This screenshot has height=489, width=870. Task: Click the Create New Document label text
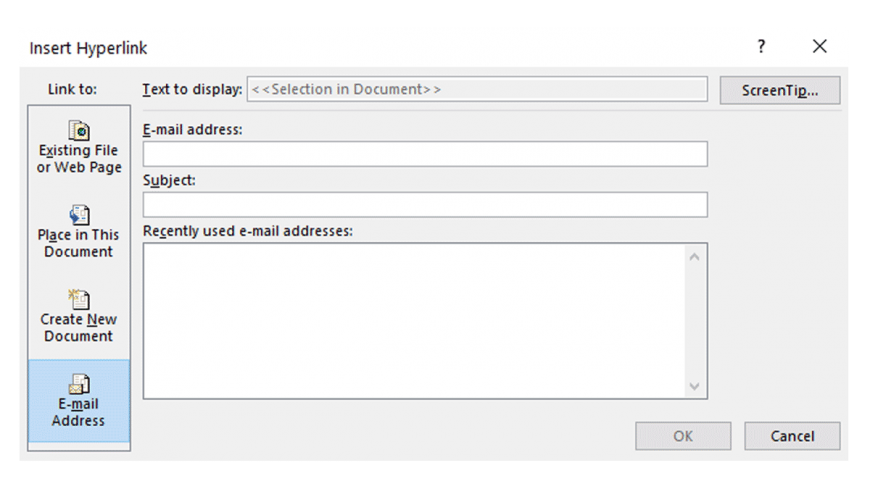pos(78,327)
